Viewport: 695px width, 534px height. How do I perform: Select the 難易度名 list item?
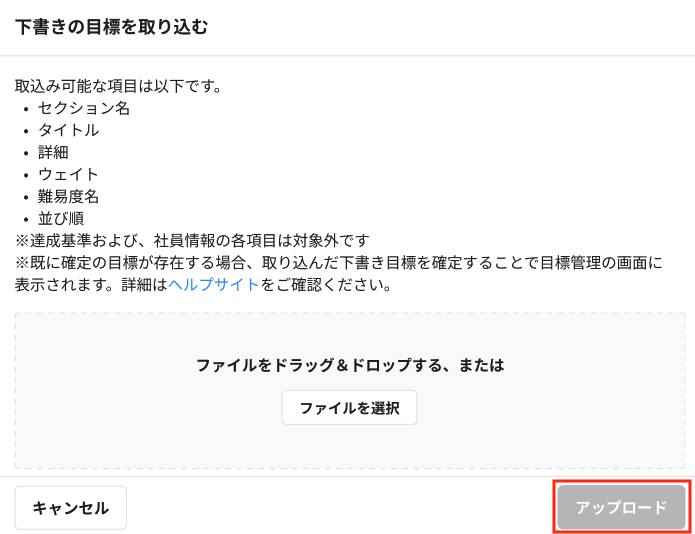69,196
